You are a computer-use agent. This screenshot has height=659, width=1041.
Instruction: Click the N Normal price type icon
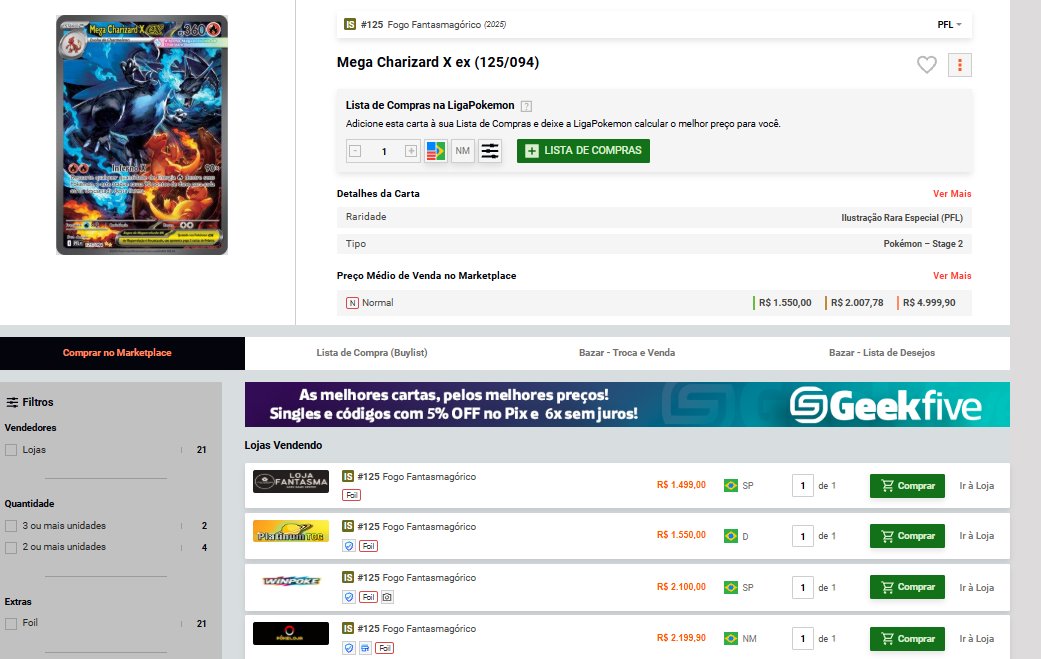click(x=353, y=303)
